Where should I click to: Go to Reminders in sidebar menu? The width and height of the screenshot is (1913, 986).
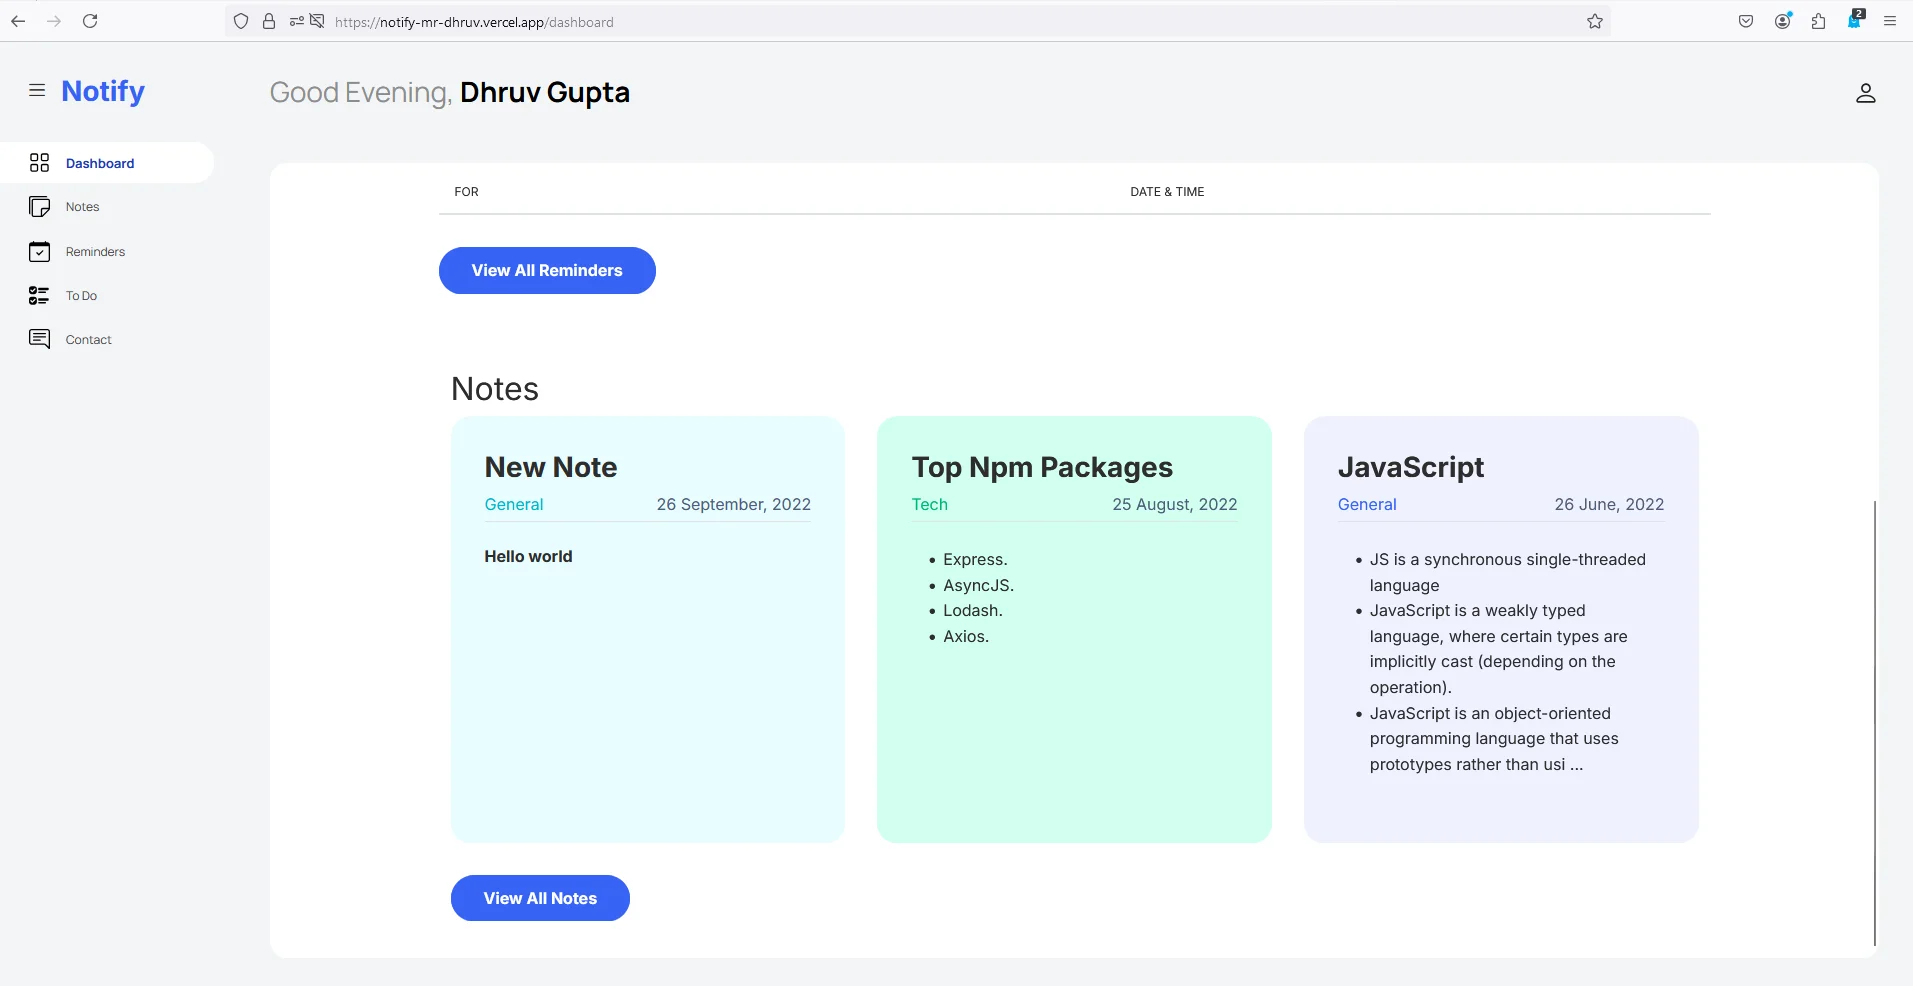pos(96,252)
